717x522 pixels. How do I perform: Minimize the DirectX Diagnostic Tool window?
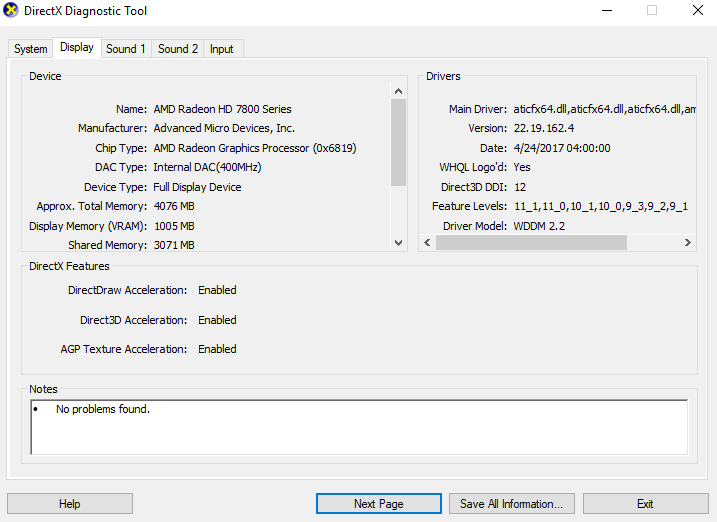(607, 11)
